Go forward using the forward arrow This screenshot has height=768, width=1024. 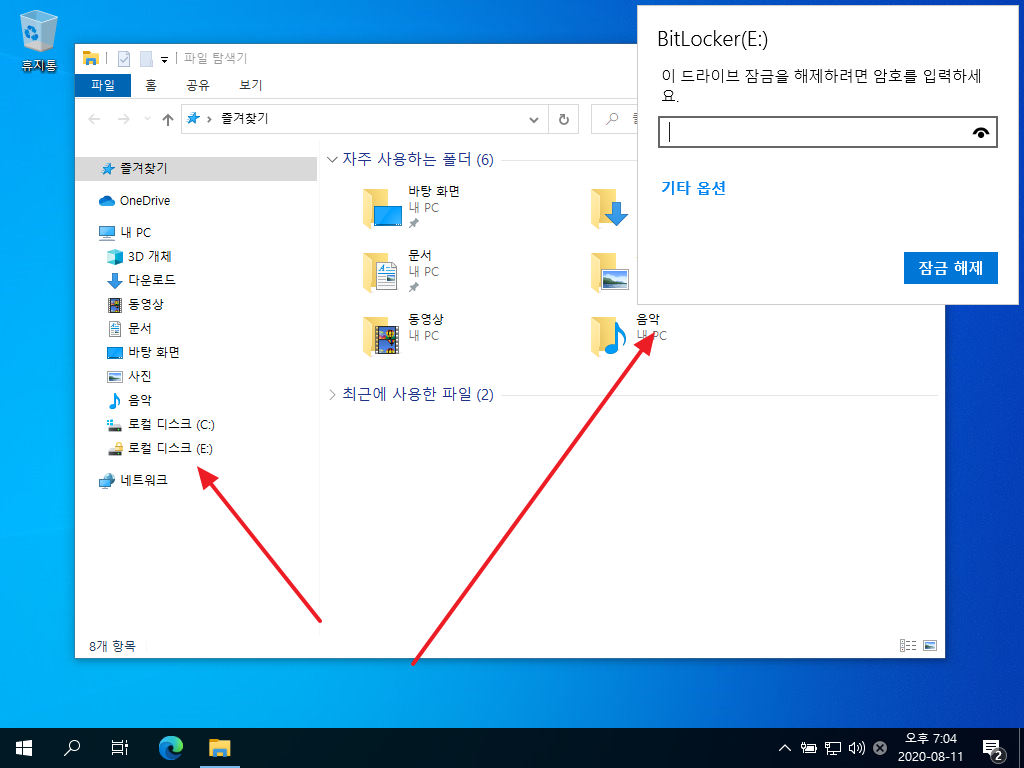(x=123, y=119)
